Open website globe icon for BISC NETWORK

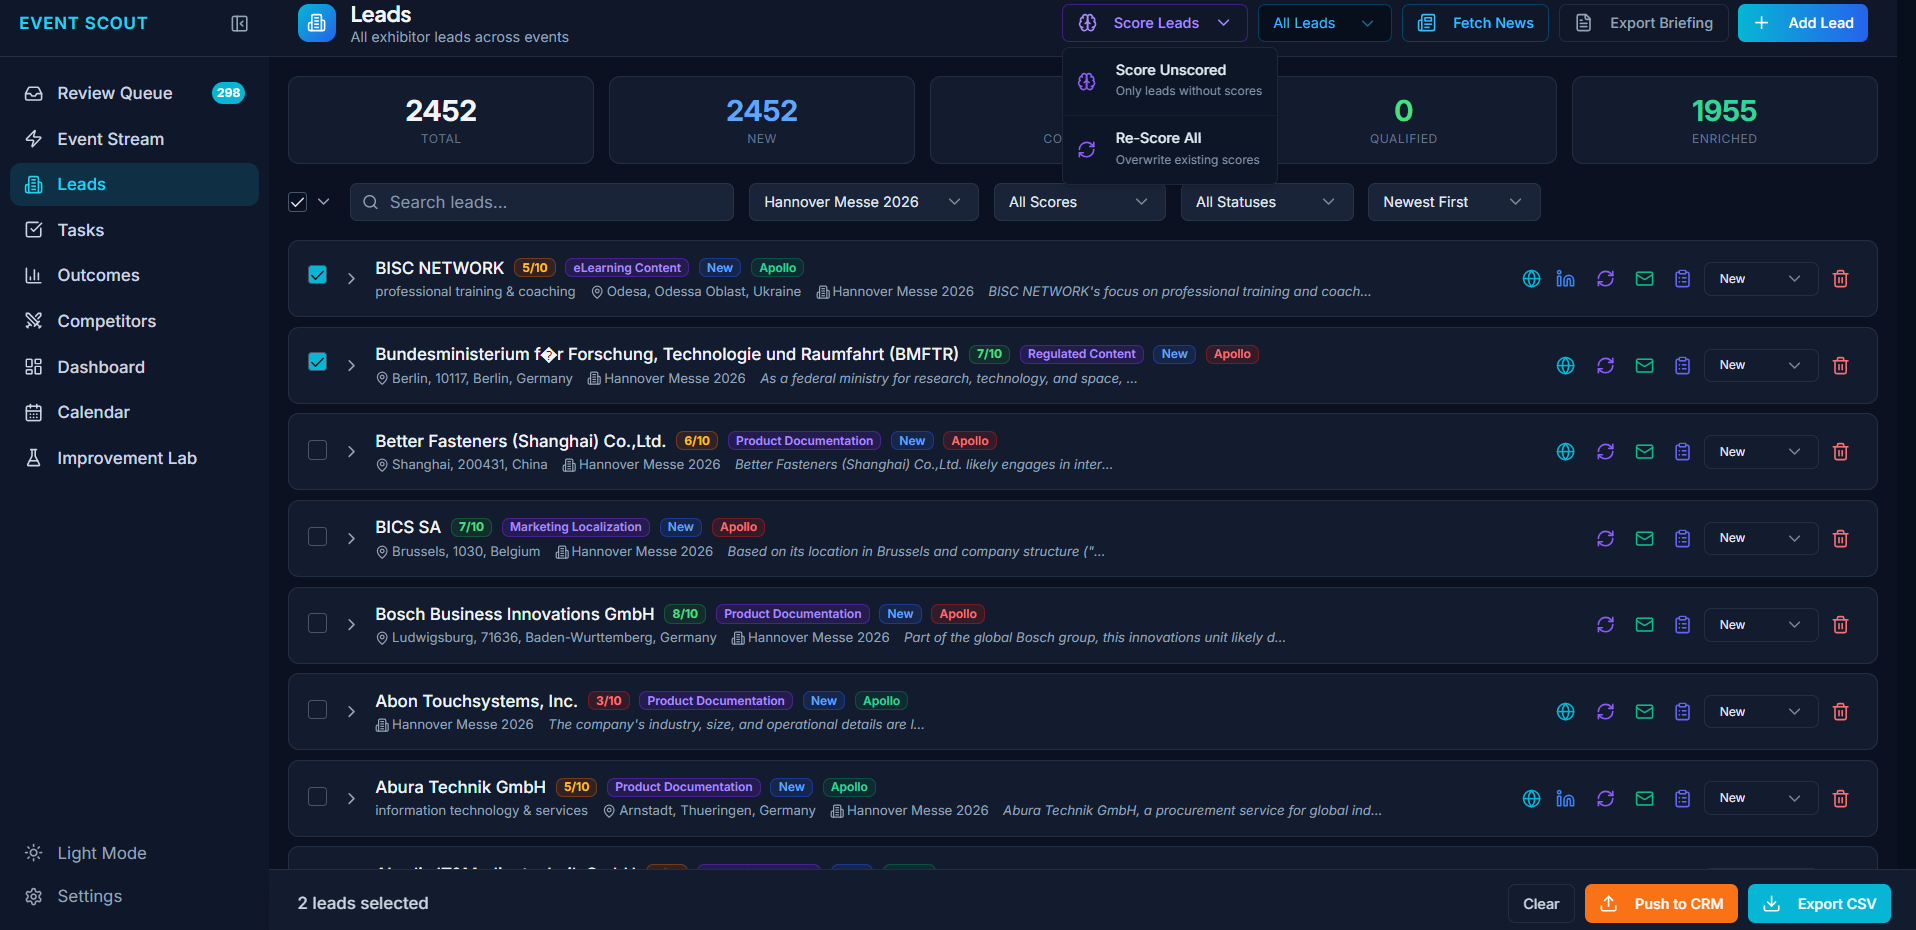pyautogui.click(x=1531, y=279)
